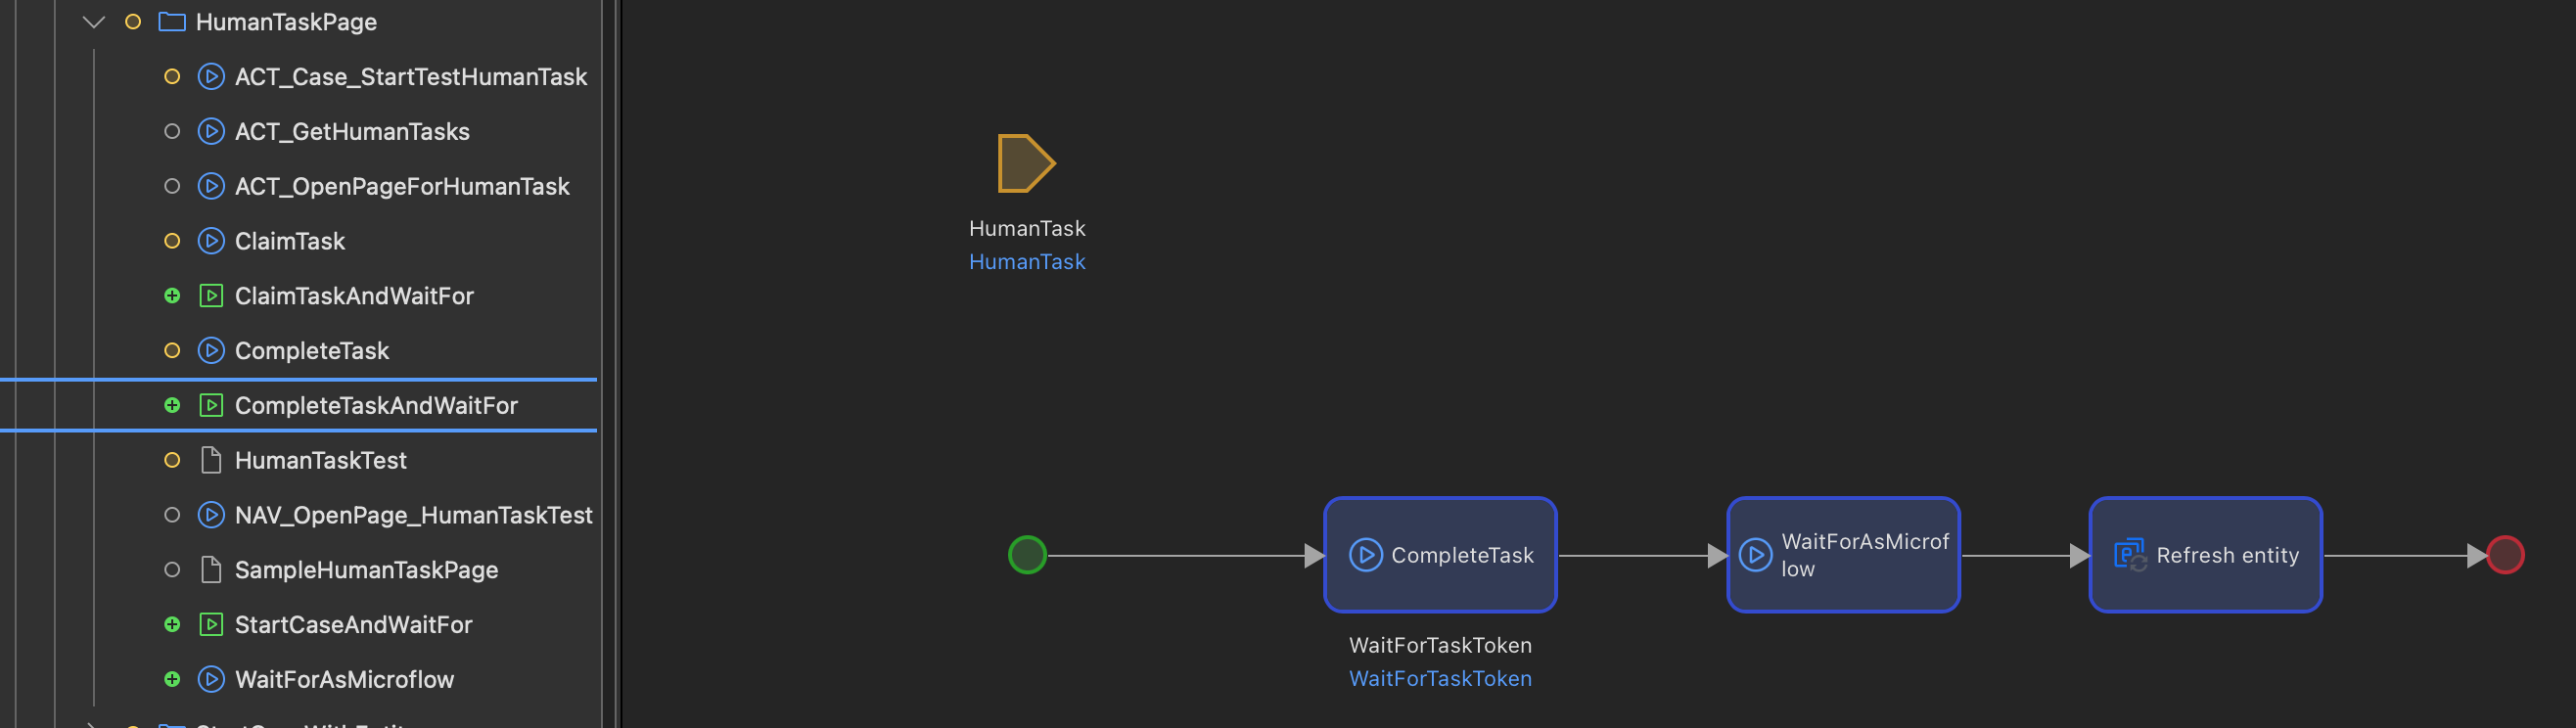Click the red end event circle
2576x728 pixels.
[x=2504, y=555]
